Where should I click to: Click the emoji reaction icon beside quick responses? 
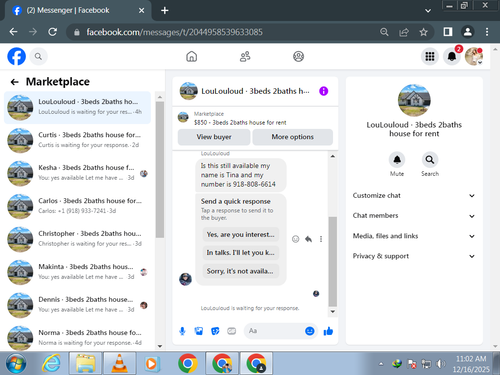click(295, 239)
